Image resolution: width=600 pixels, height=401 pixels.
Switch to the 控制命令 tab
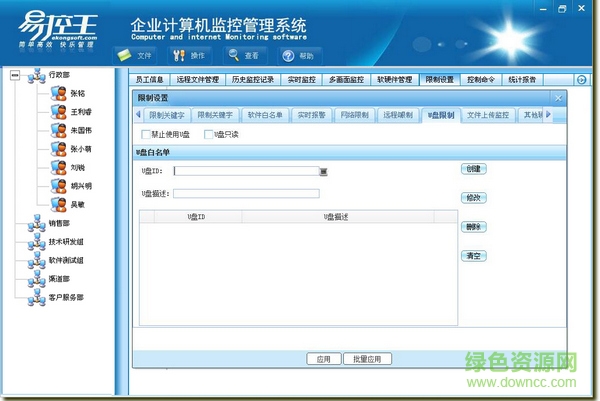(481, 80)
